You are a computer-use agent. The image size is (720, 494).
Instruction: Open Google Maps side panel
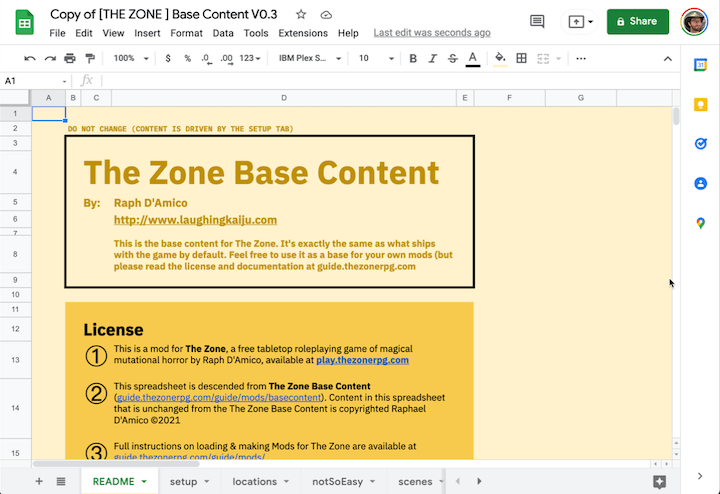coord(700,223)
